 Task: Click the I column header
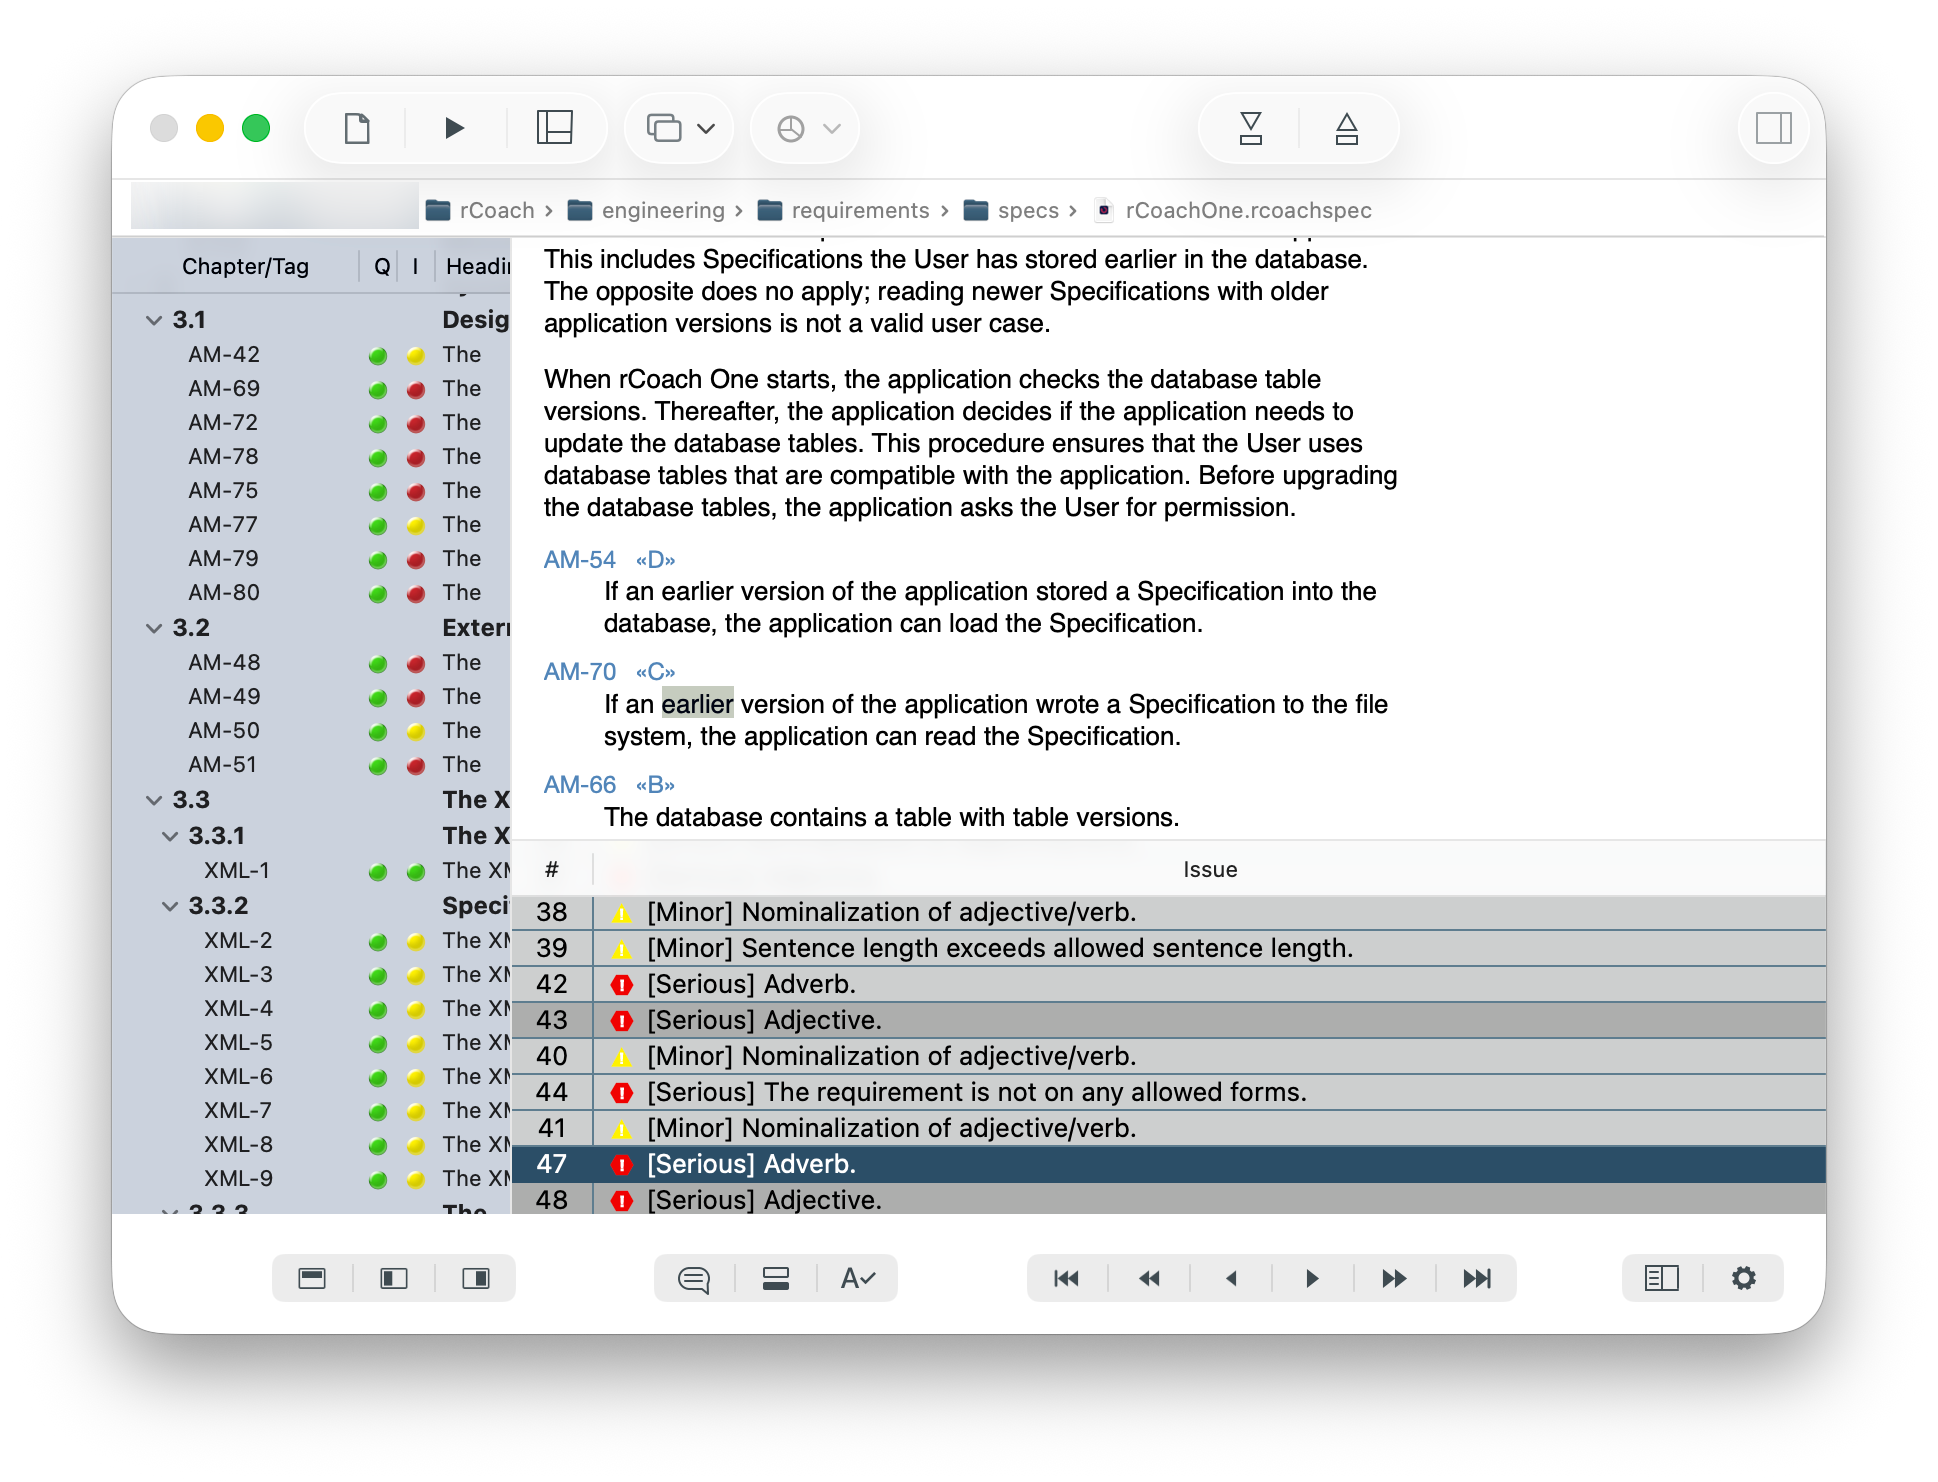tap(415, 266)
